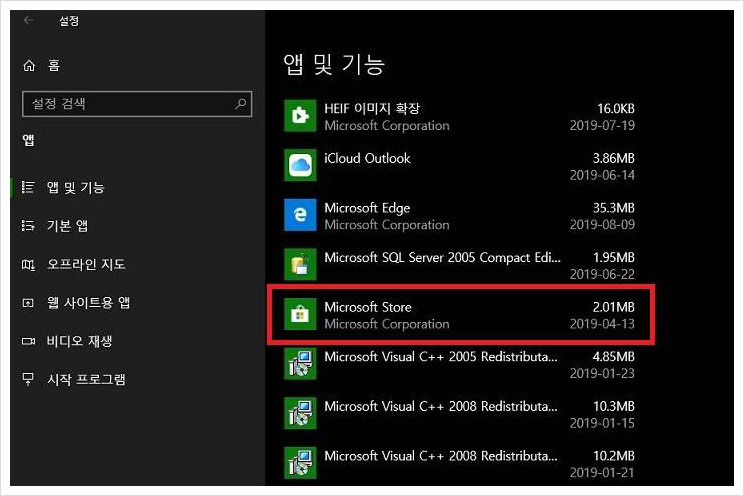The width and height of the screenshot is (744, 496).
Task: Click the 설정 window title
Action: tap(69, 21)
